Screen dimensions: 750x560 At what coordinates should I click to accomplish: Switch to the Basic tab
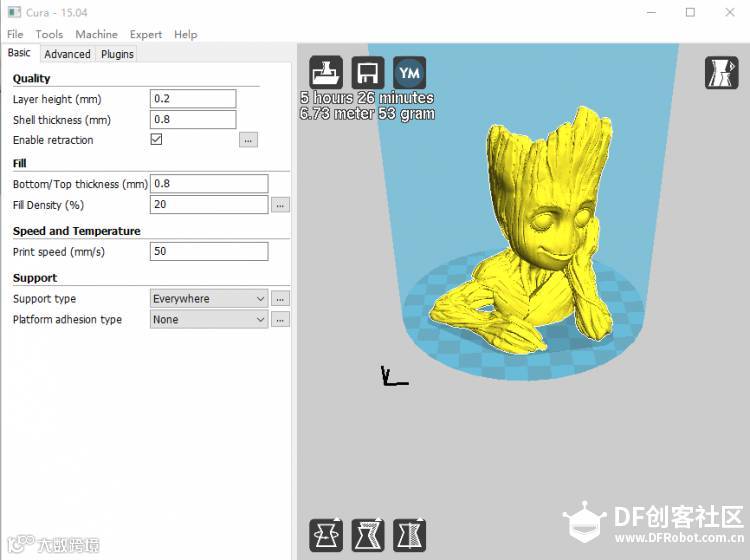click(19, 53)
